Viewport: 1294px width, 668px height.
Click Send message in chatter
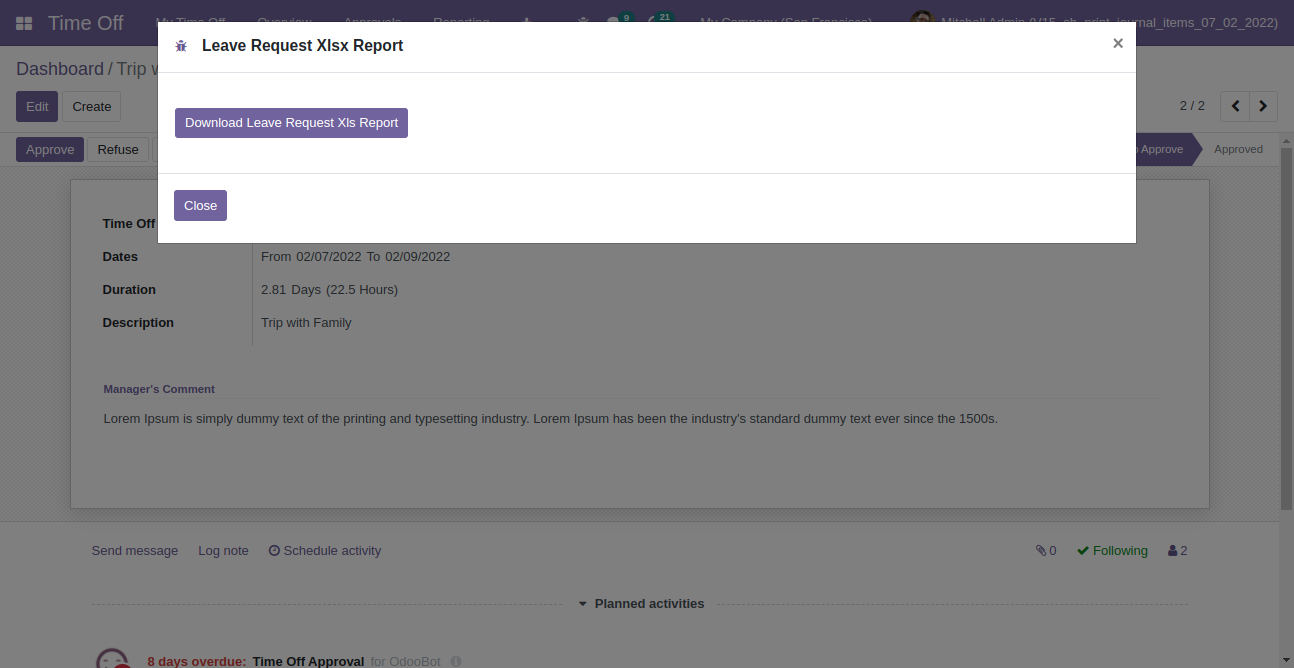(135, 551)
